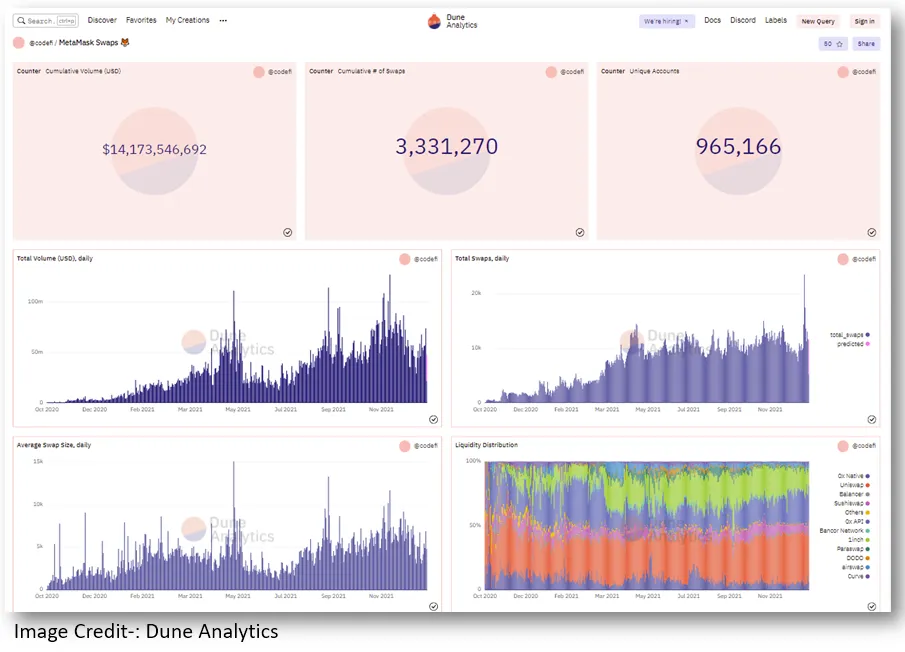
Task: Click @codefi avatar on Liquidity Distribution chart
Action: click(843, 446)
